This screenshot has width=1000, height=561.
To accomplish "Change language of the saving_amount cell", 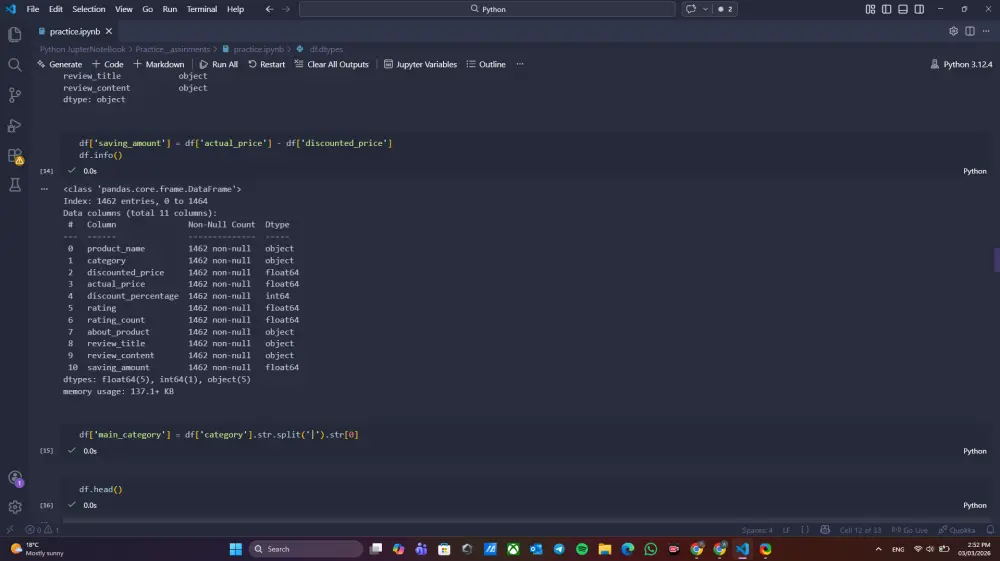I will pos(974,171).
